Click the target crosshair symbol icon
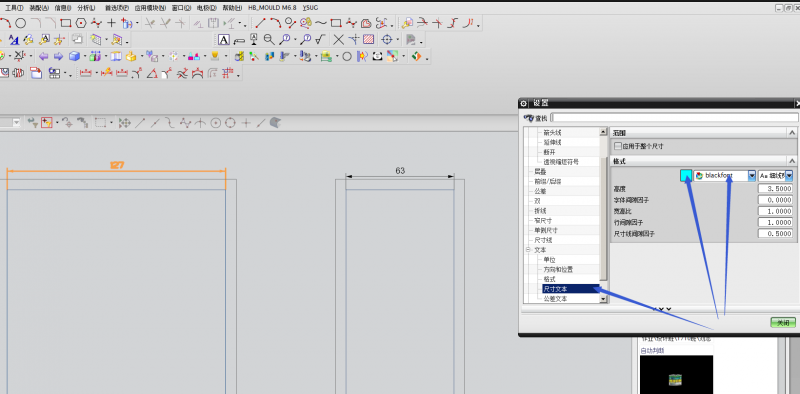Image resolution: width=800 pixels, height=394 pixels. [x=387, y=39]
